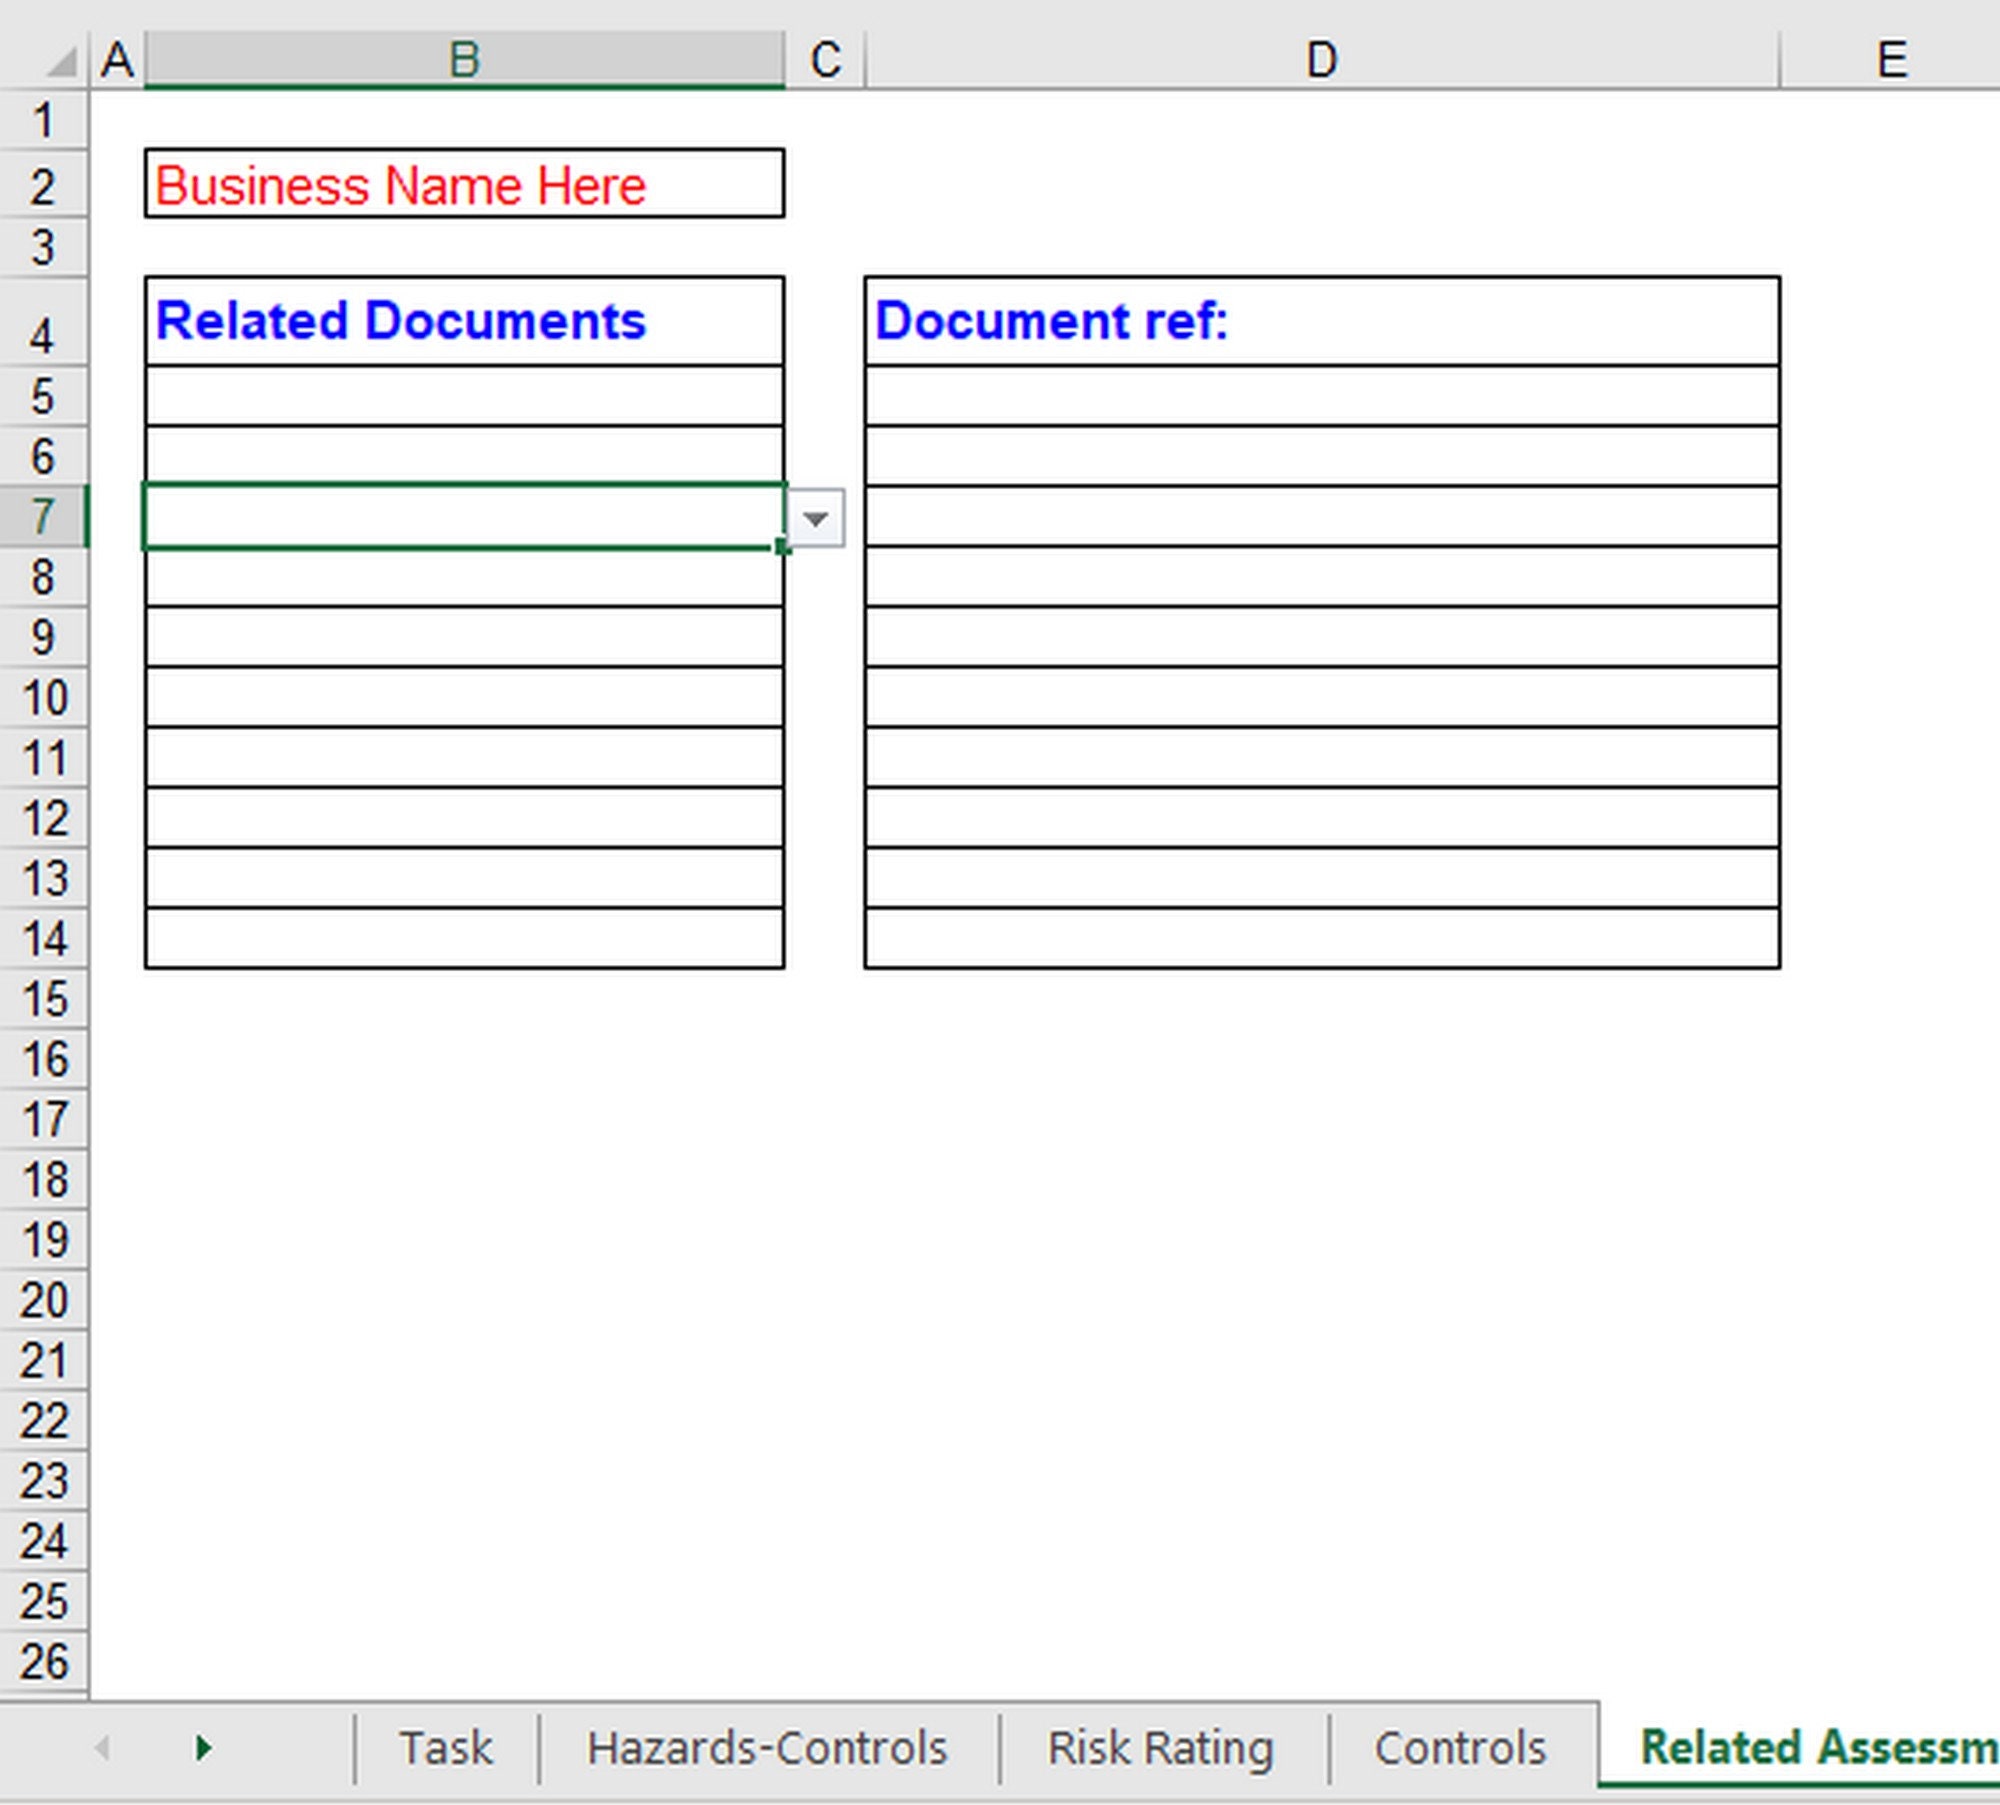Screen dimensions: 2000x1805
Task: Click the row 2 header
Action: coord(44,184)
